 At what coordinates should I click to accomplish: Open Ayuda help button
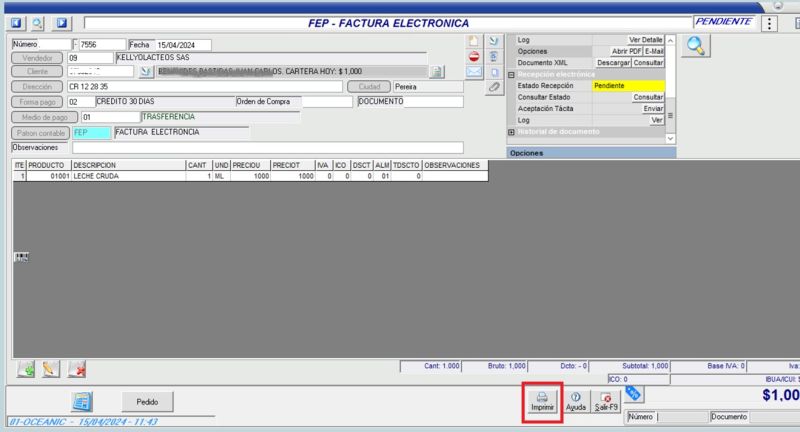[576, 402]
